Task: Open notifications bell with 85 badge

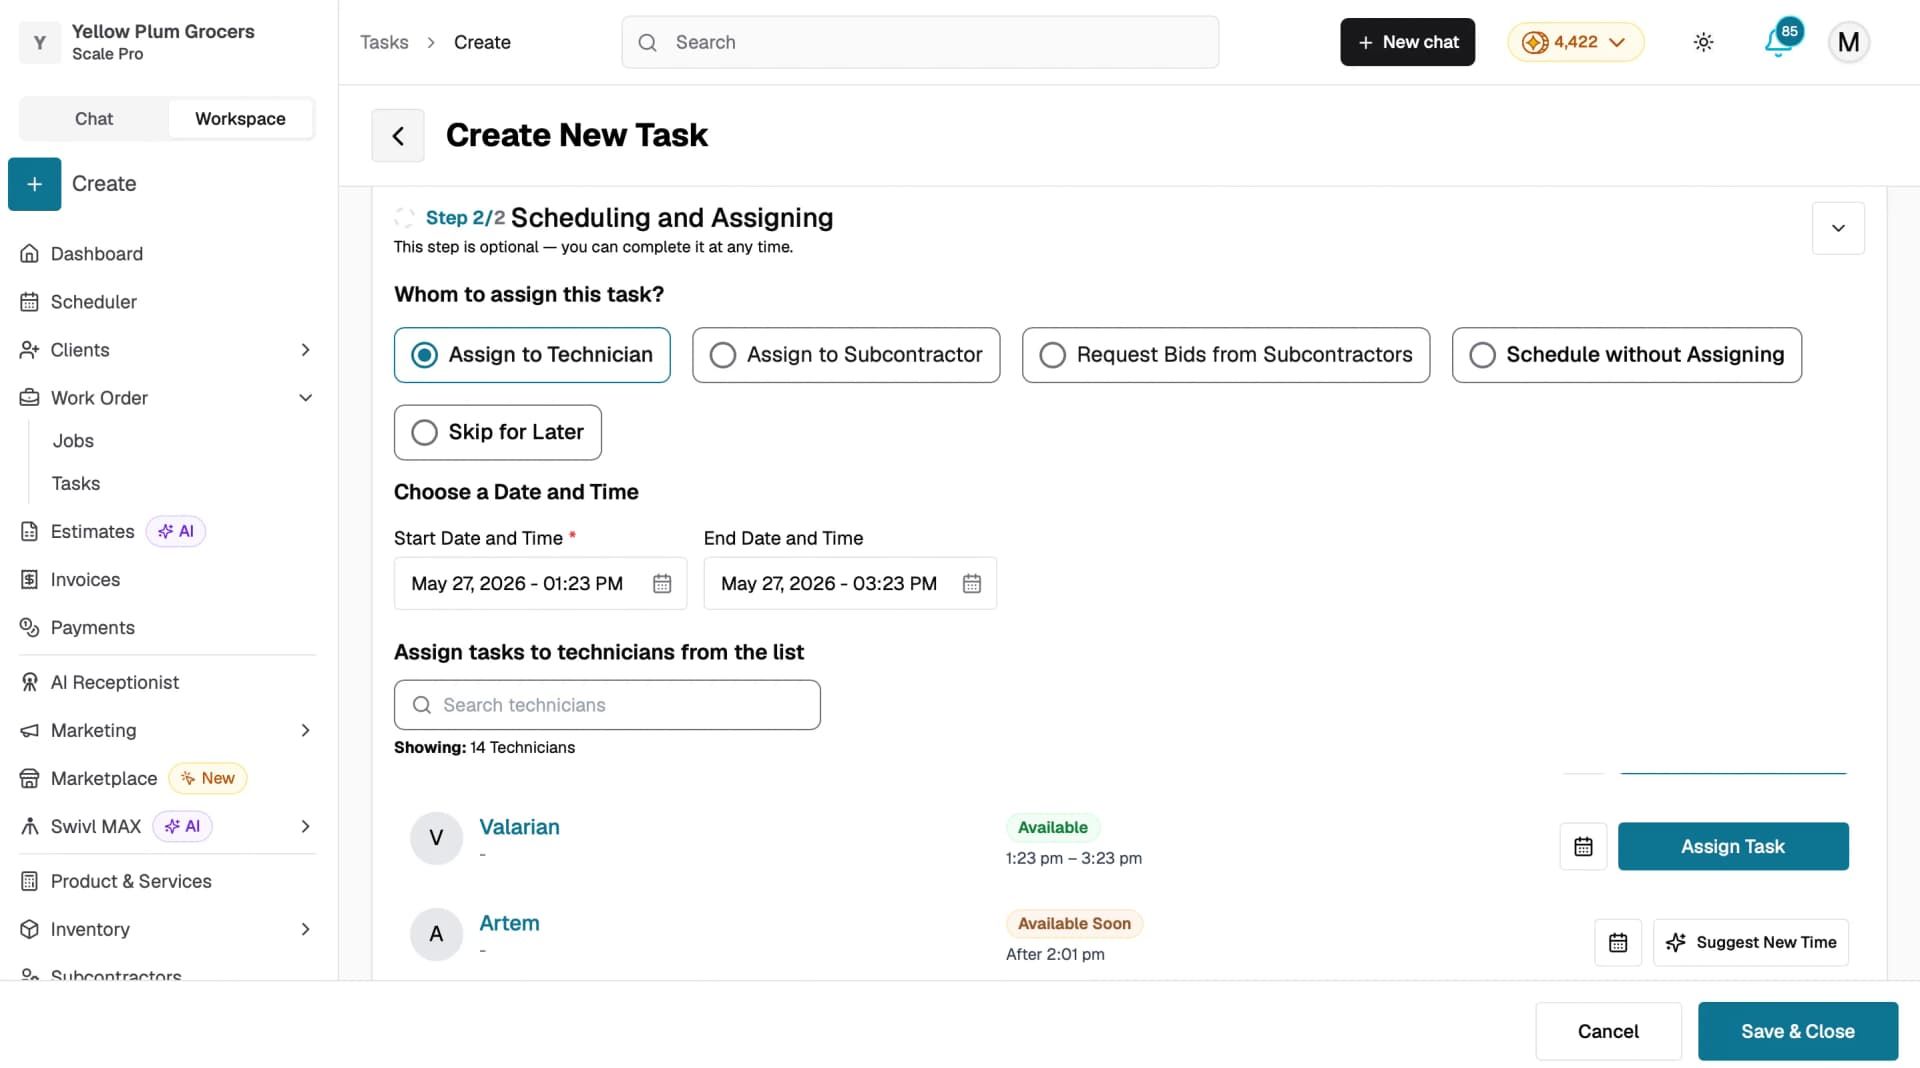Action: coord(1780,42)
